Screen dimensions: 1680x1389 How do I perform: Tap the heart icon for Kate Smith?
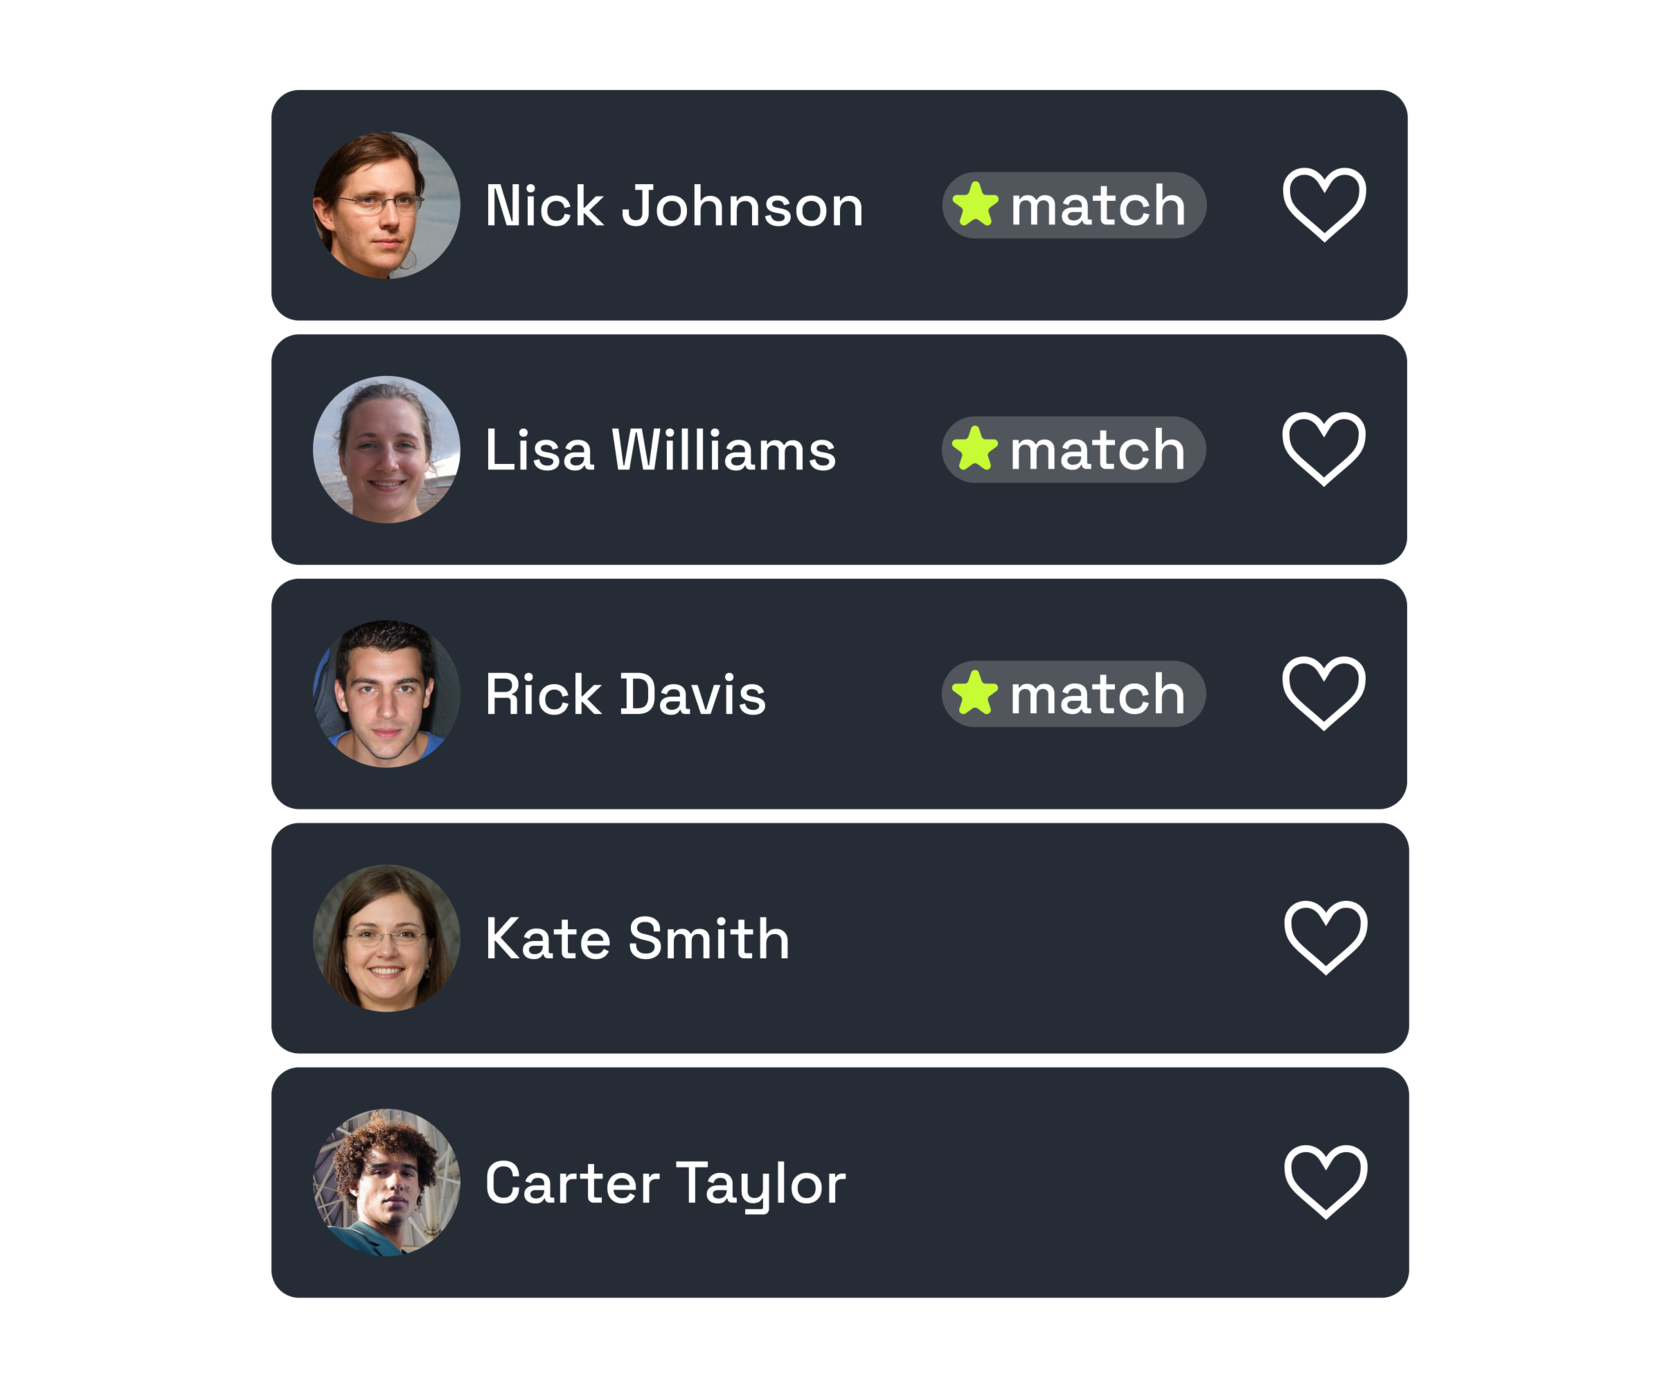pos(1325,937)
